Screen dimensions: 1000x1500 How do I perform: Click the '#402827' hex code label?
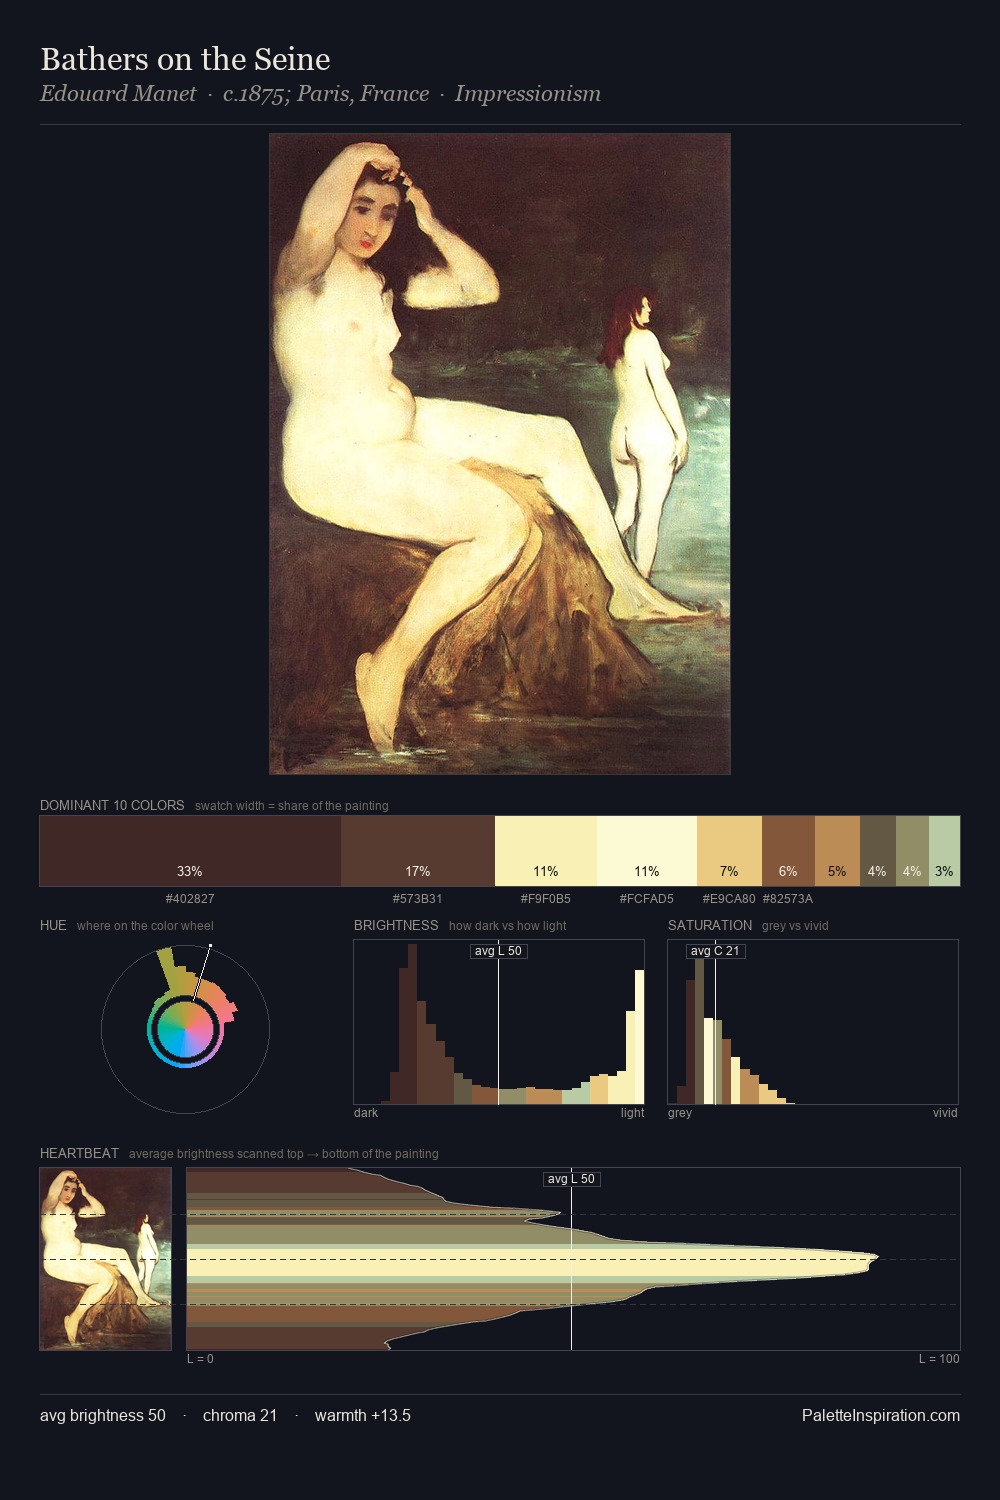(190, 898)
